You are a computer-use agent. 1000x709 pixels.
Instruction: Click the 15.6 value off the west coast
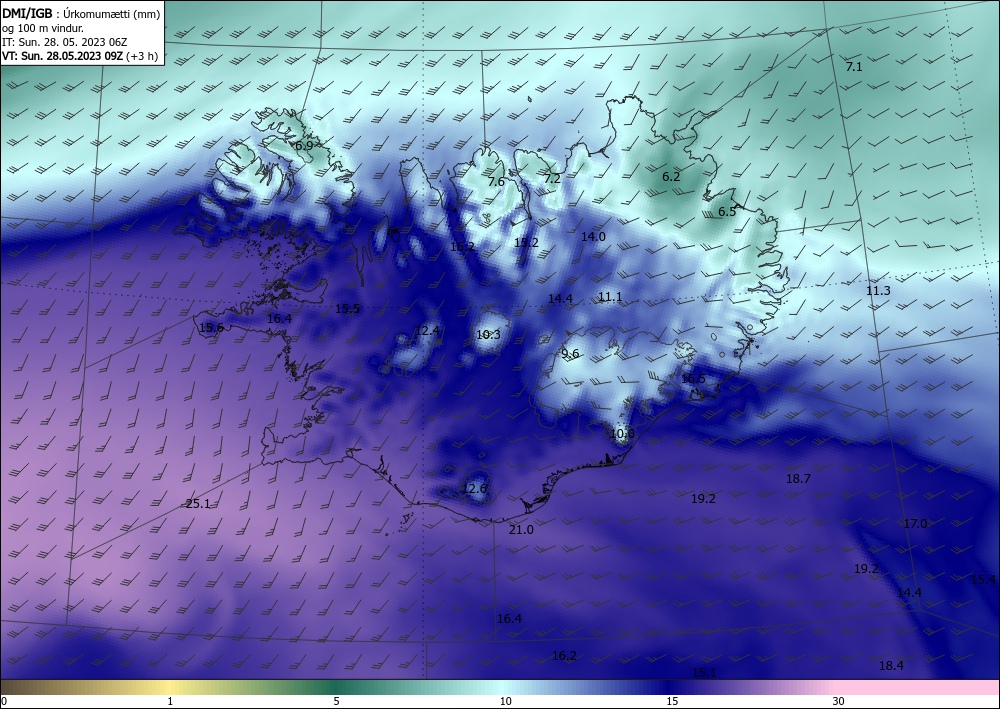click(x=211, y=328)
